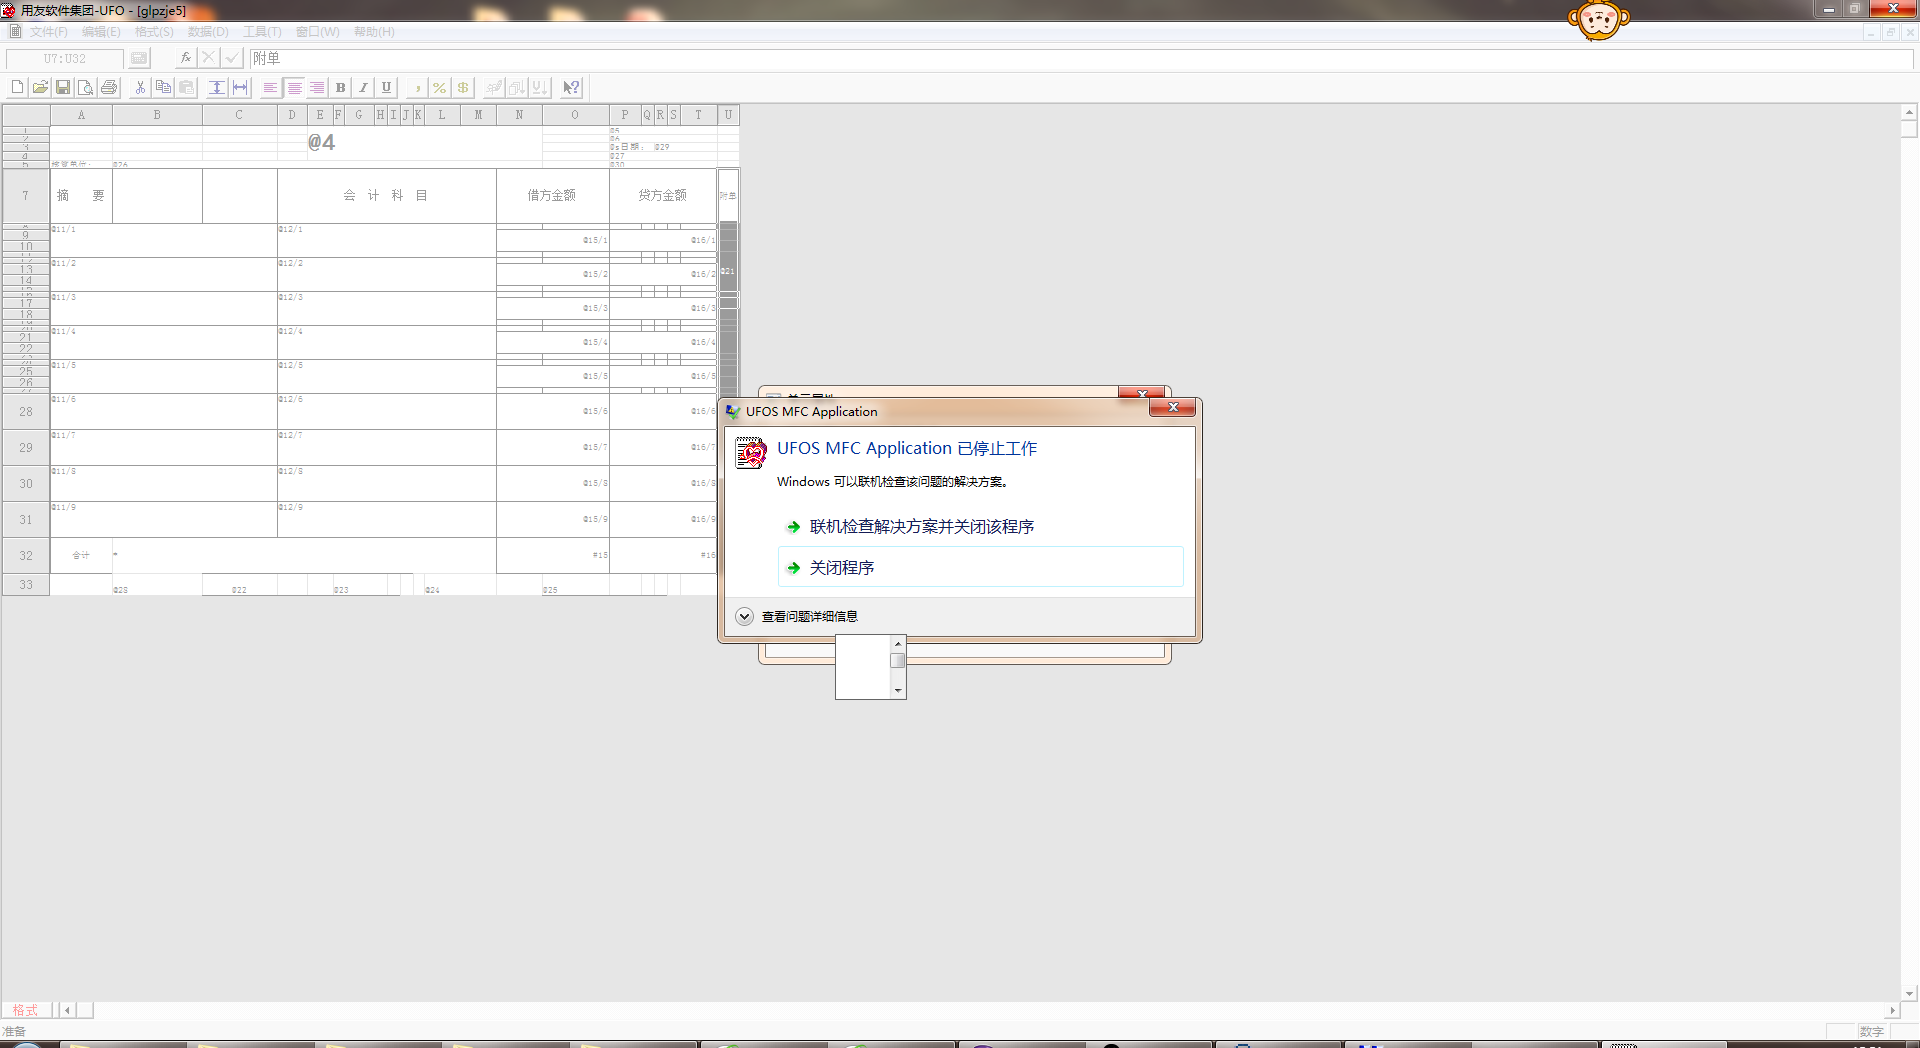Open the 格式(S) menu
This screenshot has width=1920, height=1048.
[154, 32]
